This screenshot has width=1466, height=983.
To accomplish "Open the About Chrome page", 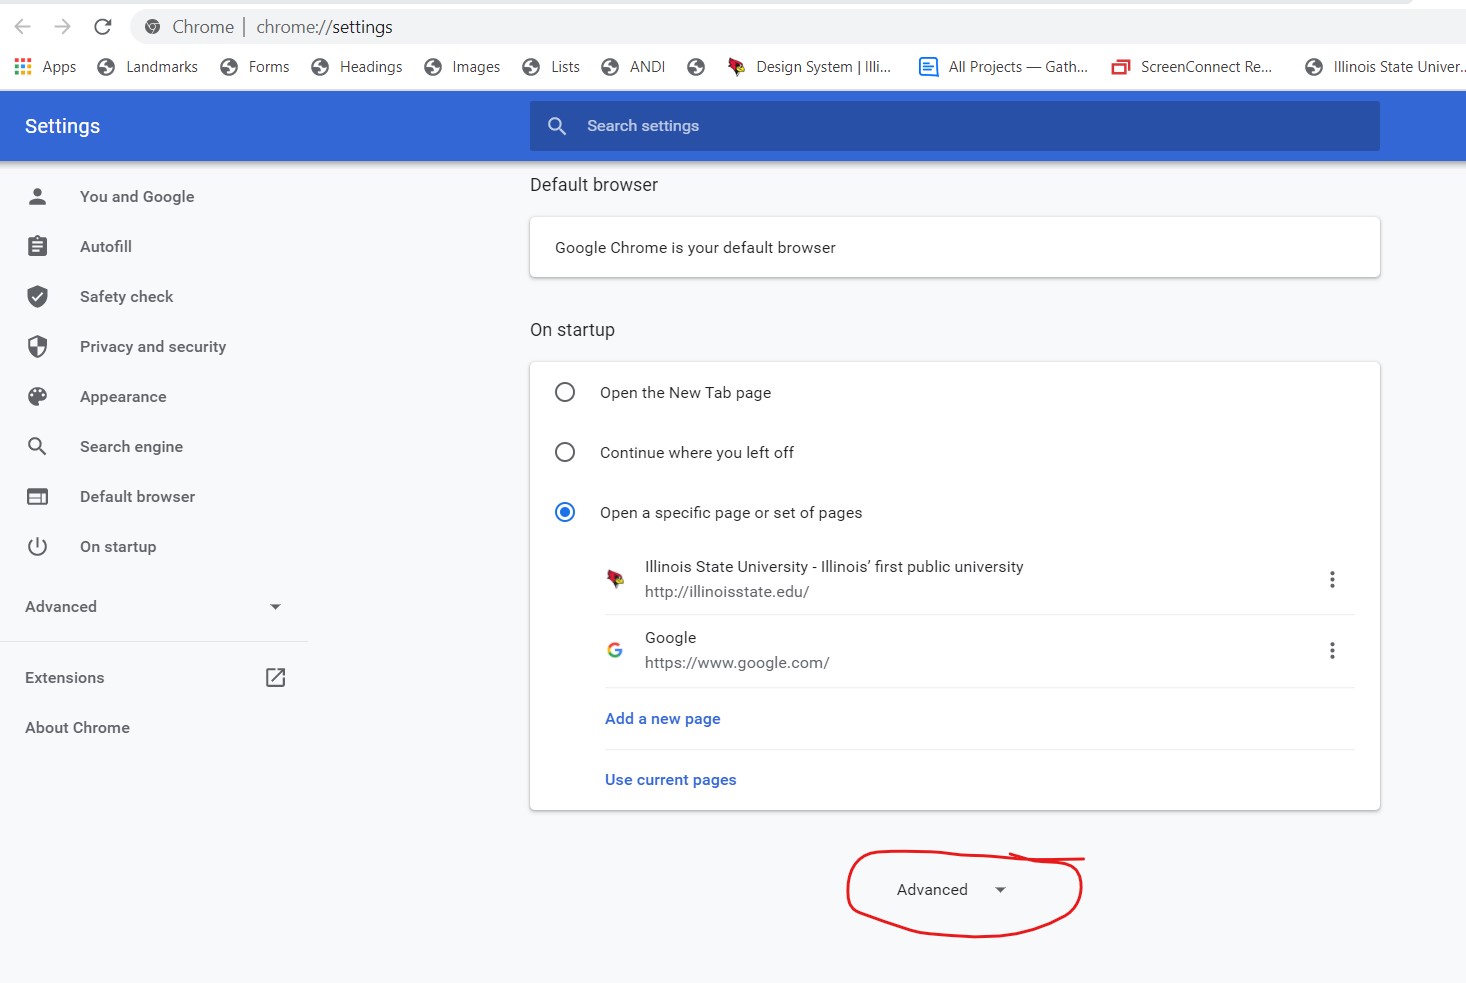I will point(77,728).
